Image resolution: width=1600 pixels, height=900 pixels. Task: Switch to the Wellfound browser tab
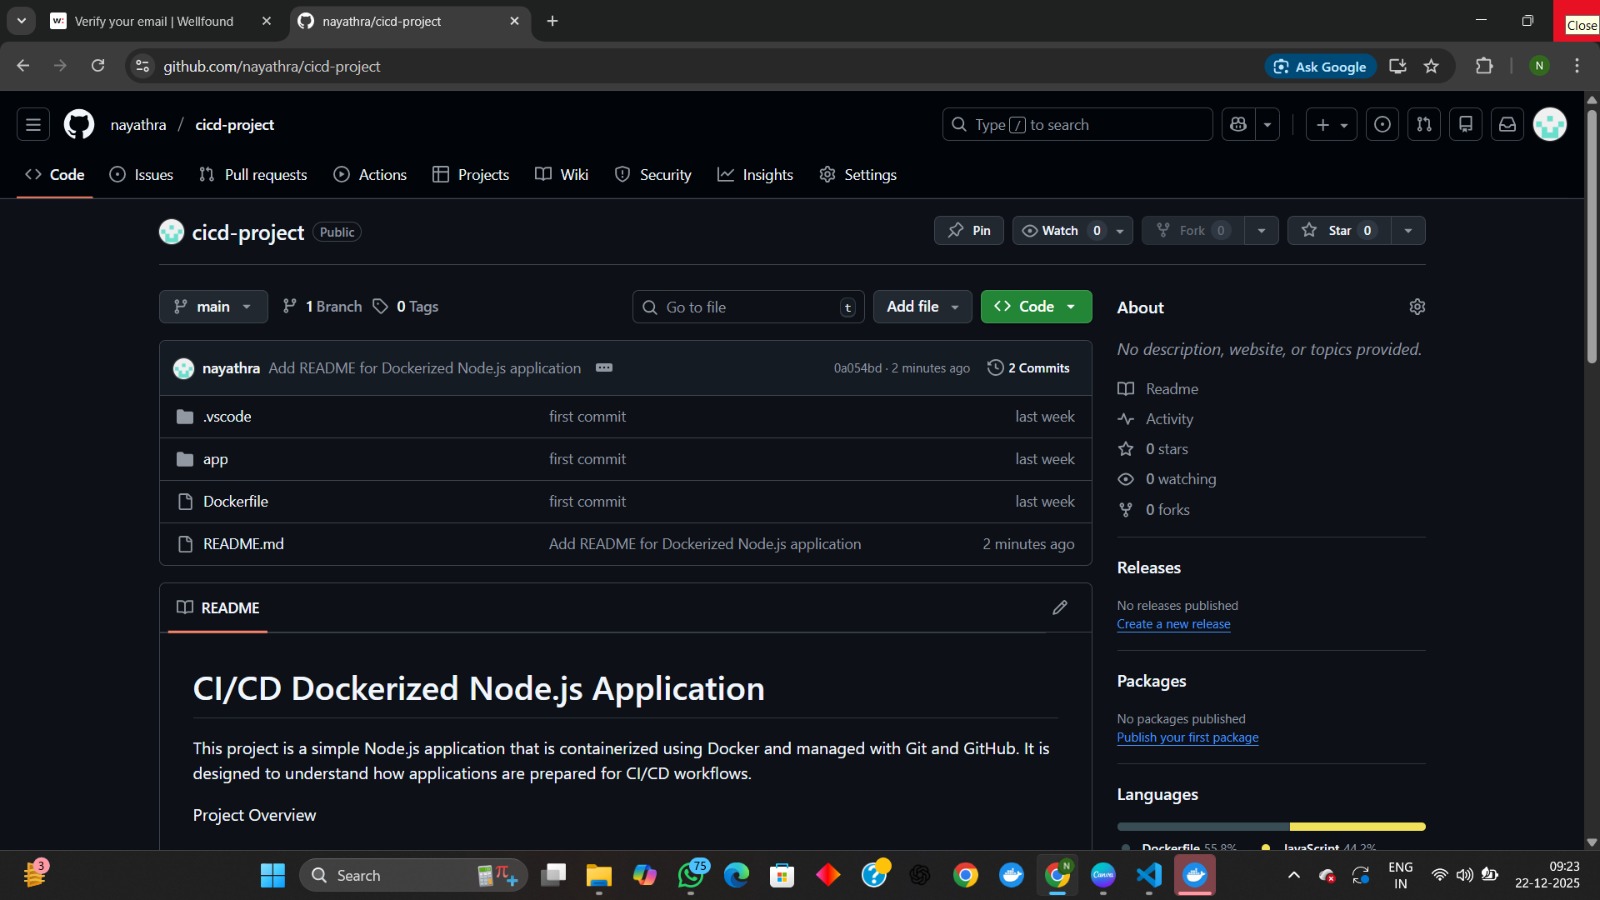click(160, 21)
